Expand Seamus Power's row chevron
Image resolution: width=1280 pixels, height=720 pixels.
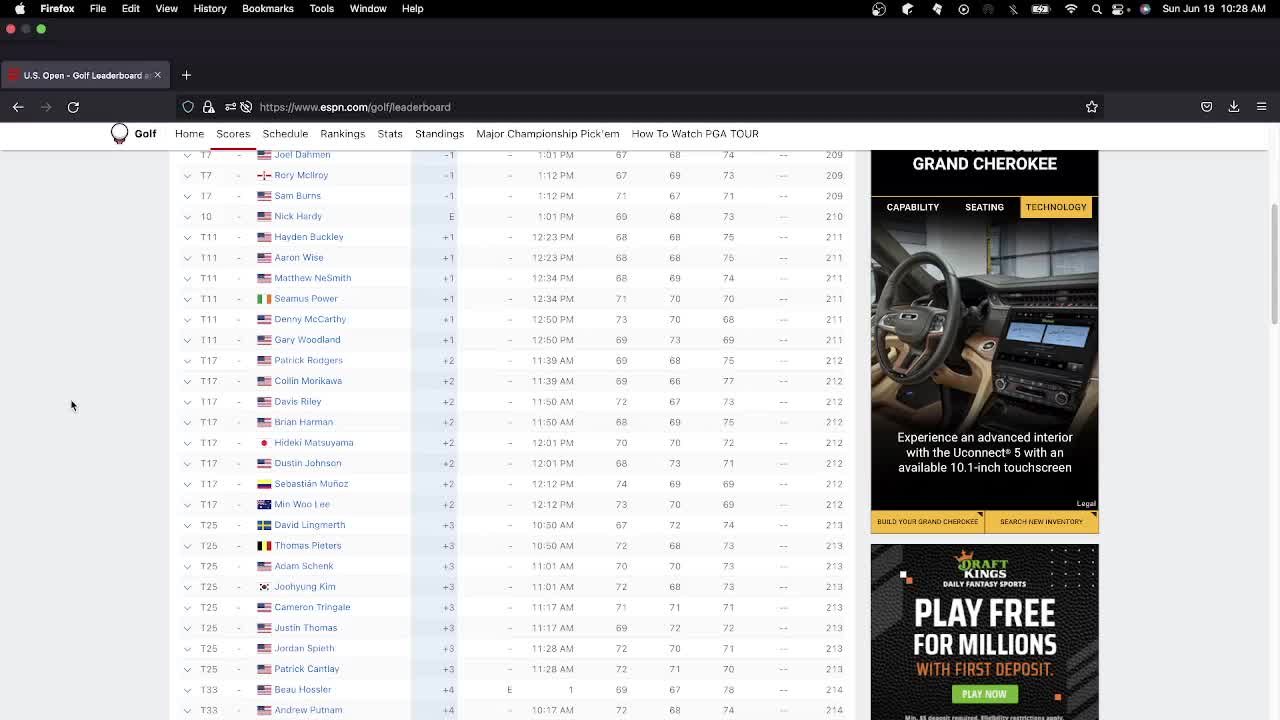tap(187, 299)
